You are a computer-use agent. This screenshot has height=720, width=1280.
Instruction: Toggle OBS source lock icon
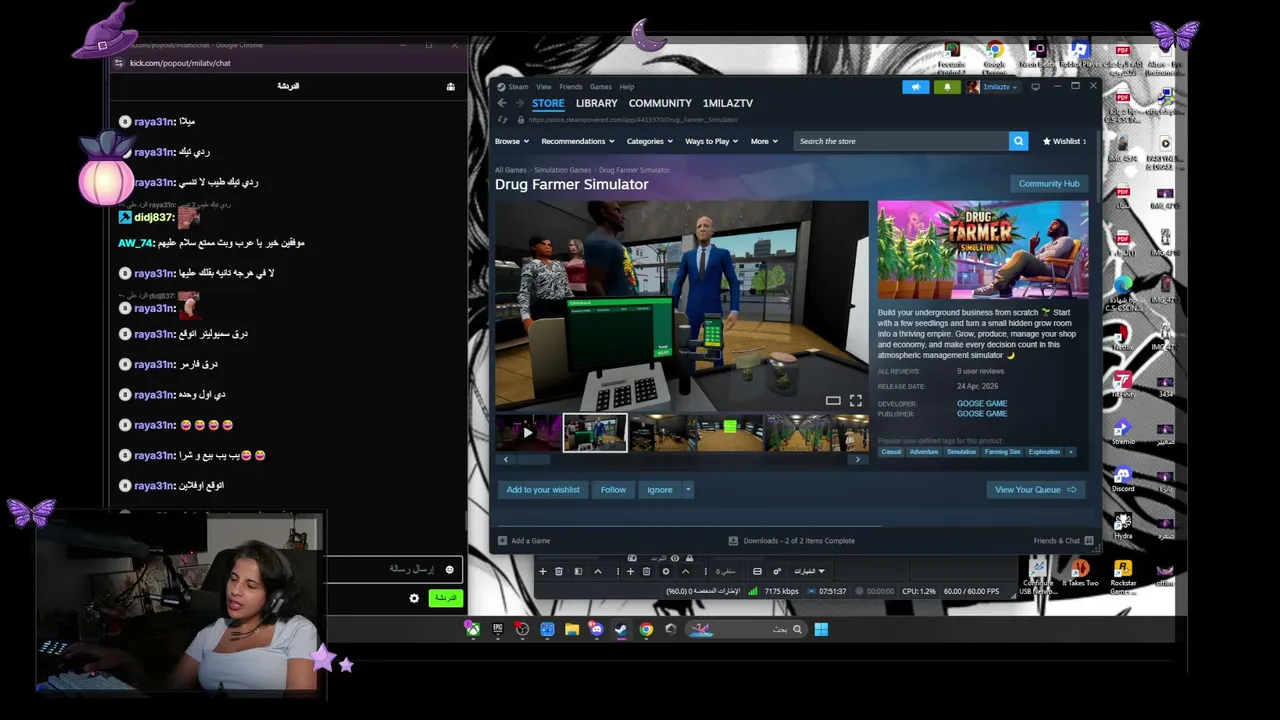689,558
